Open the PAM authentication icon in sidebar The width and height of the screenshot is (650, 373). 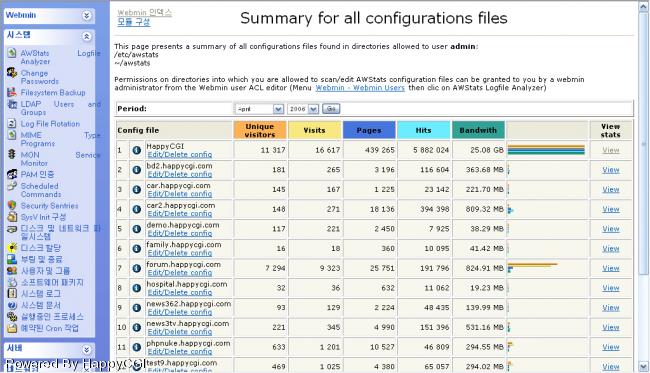12,174
